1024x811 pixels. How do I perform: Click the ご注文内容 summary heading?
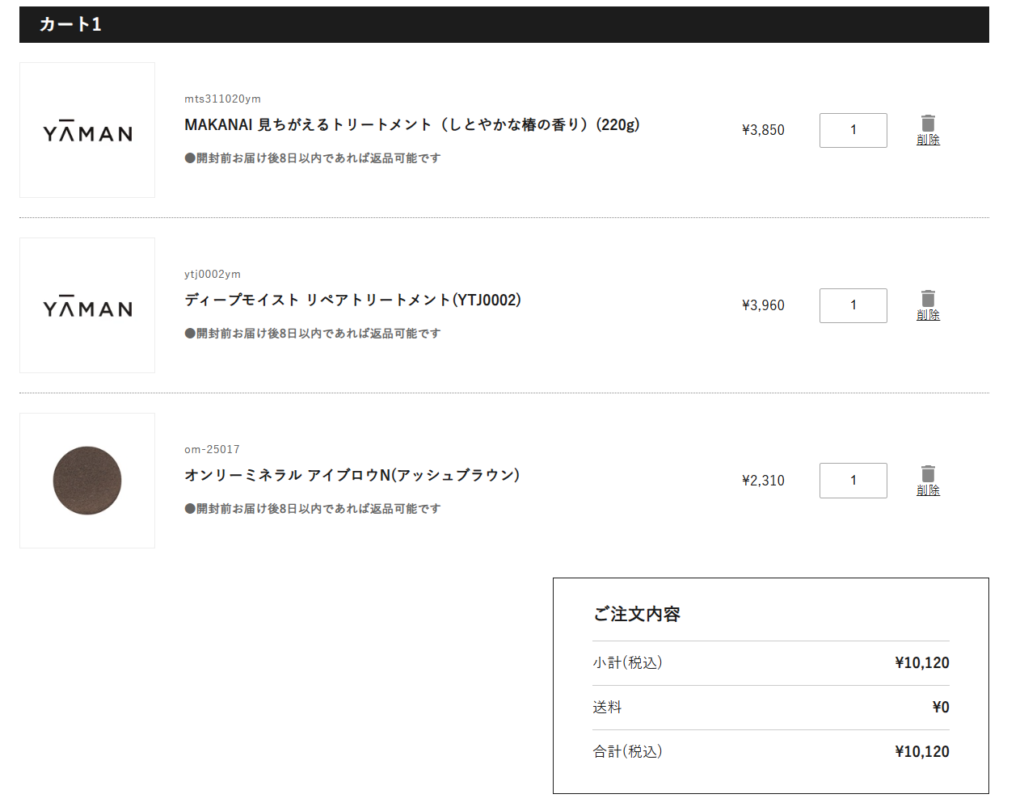[x=636, y=614]
